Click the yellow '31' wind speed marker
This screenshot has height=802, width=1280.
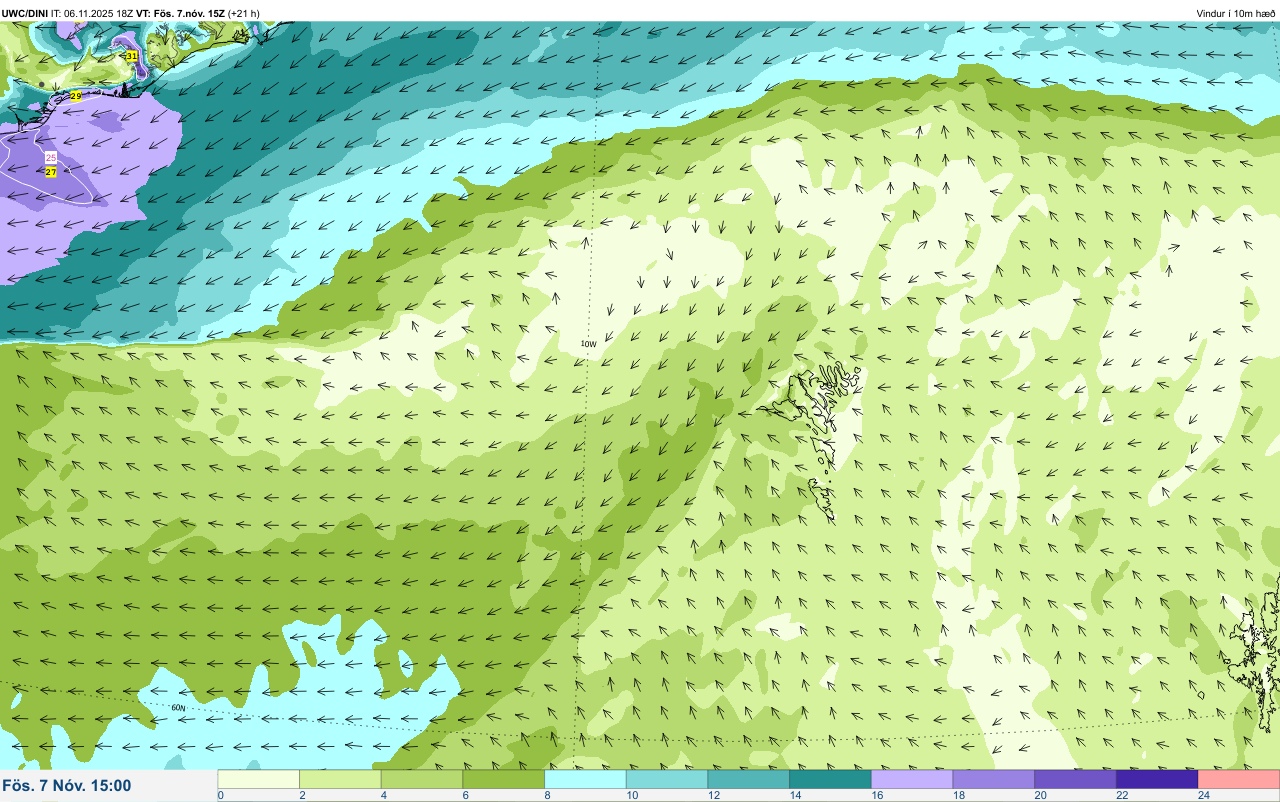point(132,56)
